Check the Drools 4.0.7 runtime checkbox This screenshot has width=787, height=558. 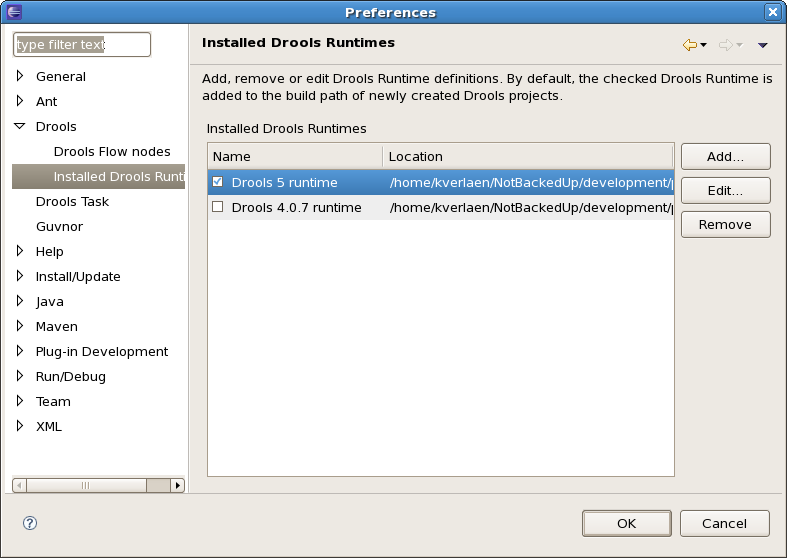217,207
